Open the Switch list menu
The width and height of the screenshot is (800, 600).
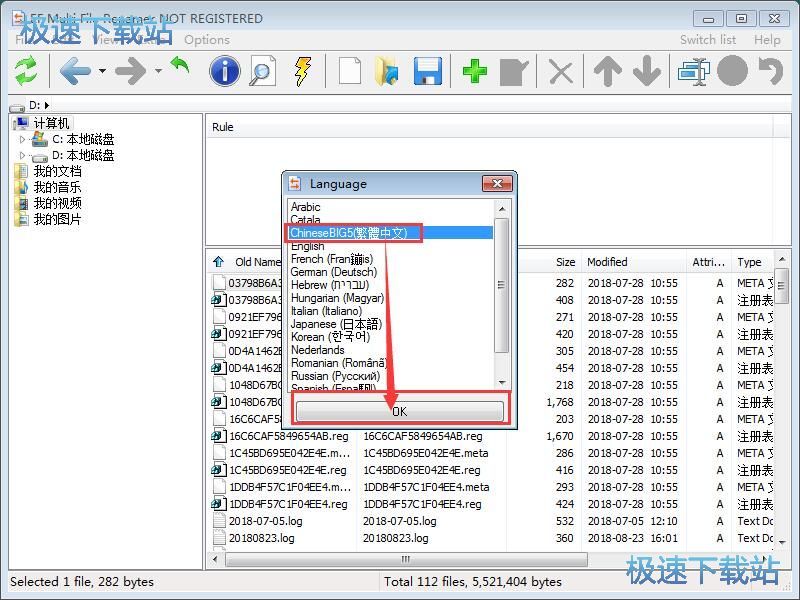click(x=708, y=40)
